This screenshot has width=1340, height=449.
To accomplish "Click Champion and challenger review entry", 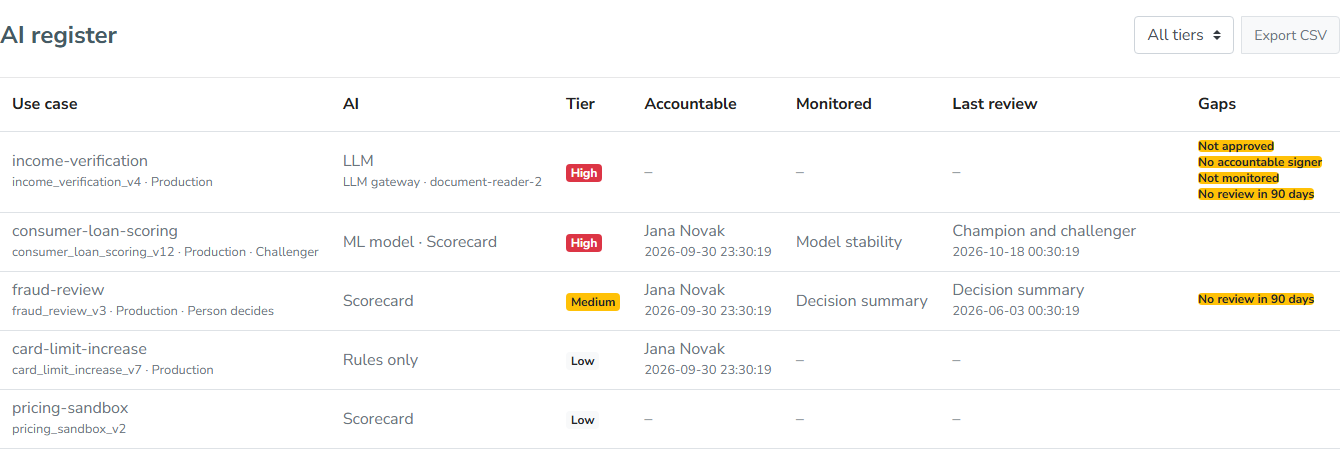I will coord(1044,231).
